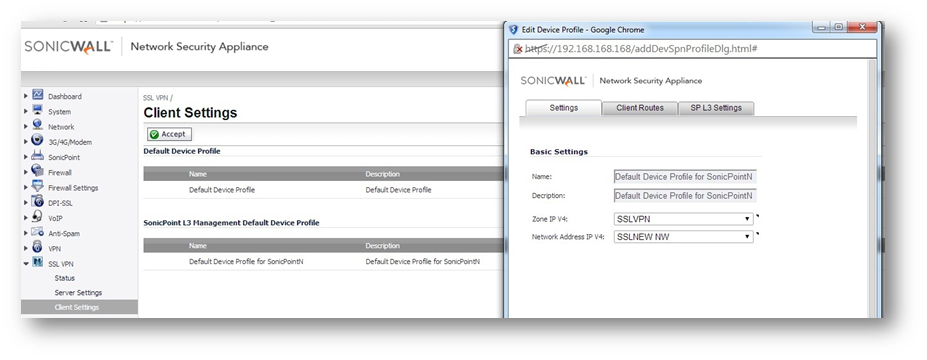This screenshot has width=927, height=360.
Task: Open the Dashboard icon in sidebar
Action: (x=37, y=95)
